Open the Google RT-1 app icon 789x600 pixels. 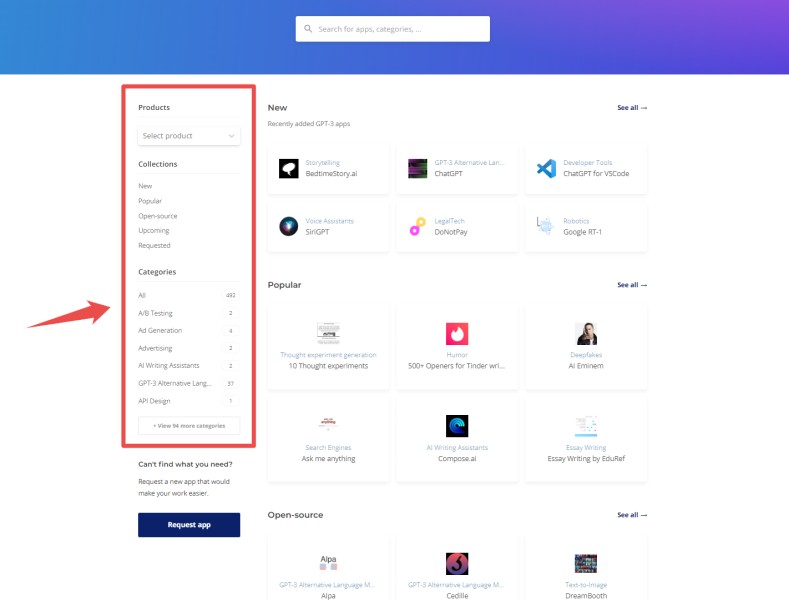545,227
